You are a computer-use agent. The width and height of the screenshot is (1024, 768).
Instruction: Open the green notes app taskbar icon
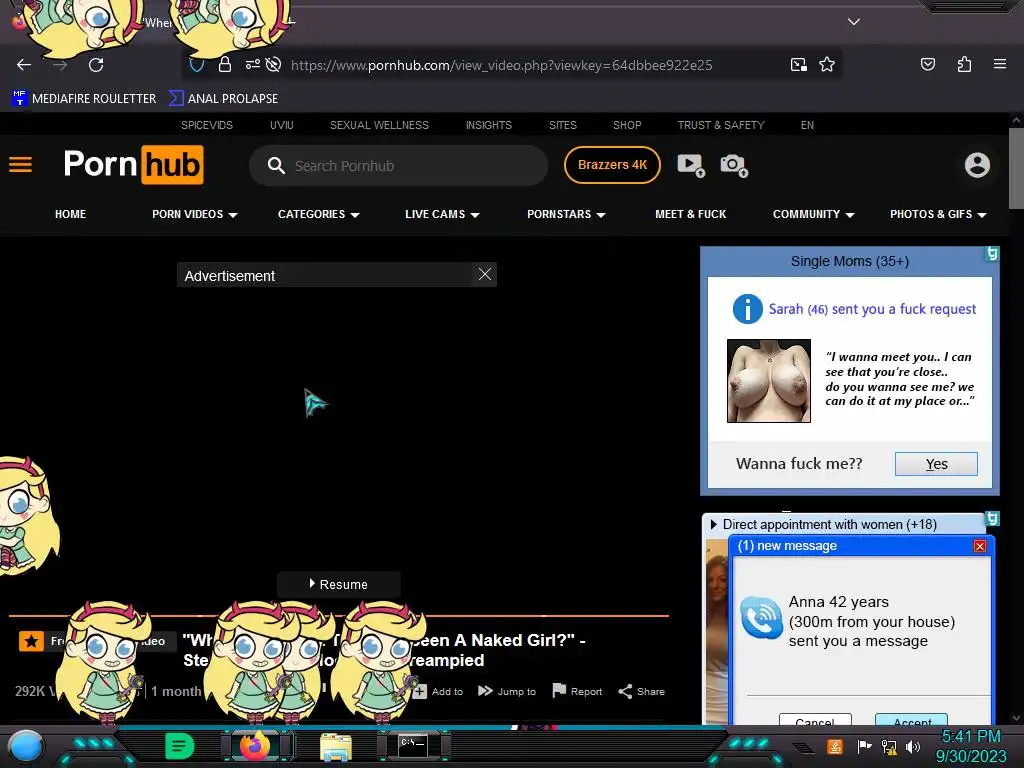click(x=180, y=746)
